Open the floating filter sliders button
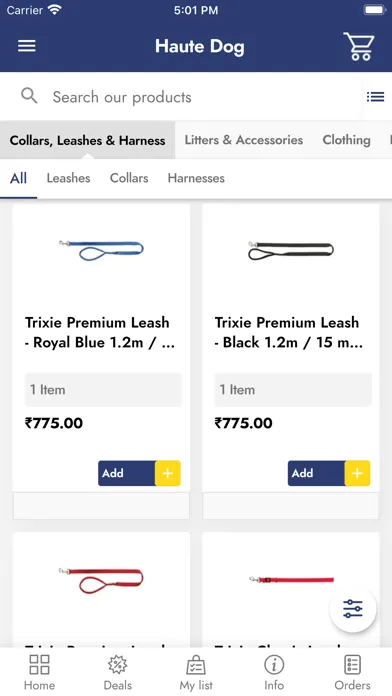Screen dimensions: 392x696 tap(353, 609)
